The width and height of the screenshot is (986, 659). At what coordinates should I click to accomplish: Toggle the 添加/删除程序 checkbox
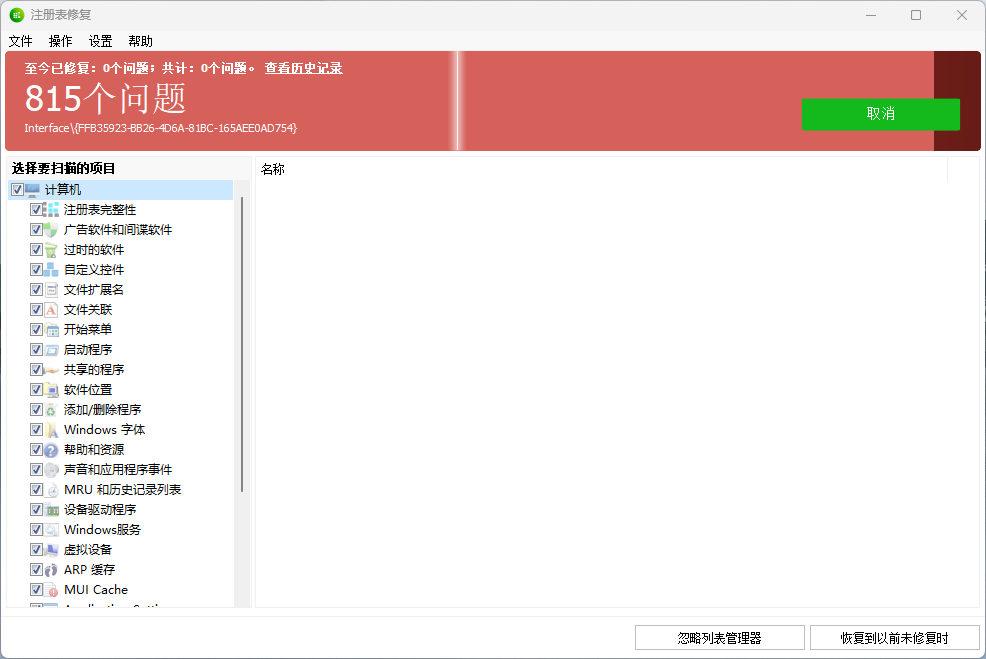pos(36,410)
